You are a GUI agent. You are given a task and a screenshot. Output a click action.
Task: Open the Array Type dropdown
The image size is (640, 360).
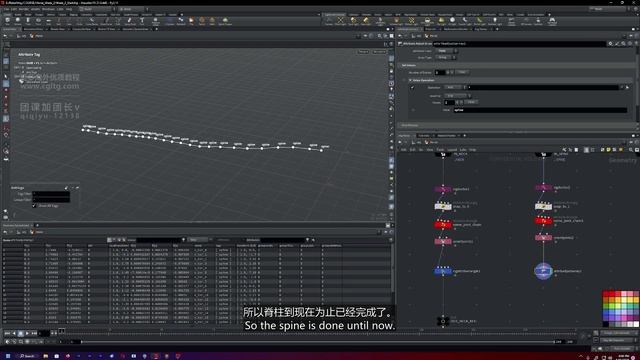click(445, 58)
